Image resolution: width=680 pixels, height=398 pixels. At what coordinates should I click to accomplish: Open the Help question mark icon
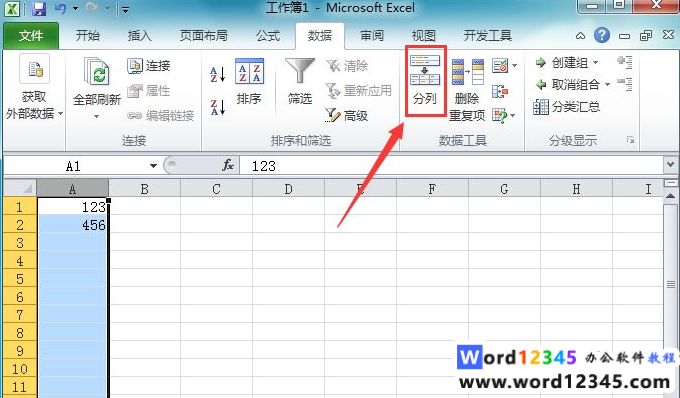tap(602, 35)
